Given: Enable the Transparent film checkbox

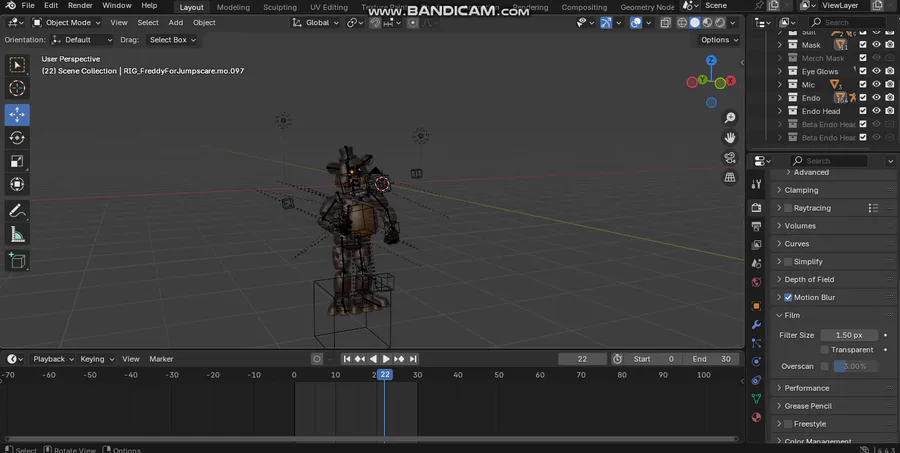Looking at the screenshot, I should tap(825, 350).
